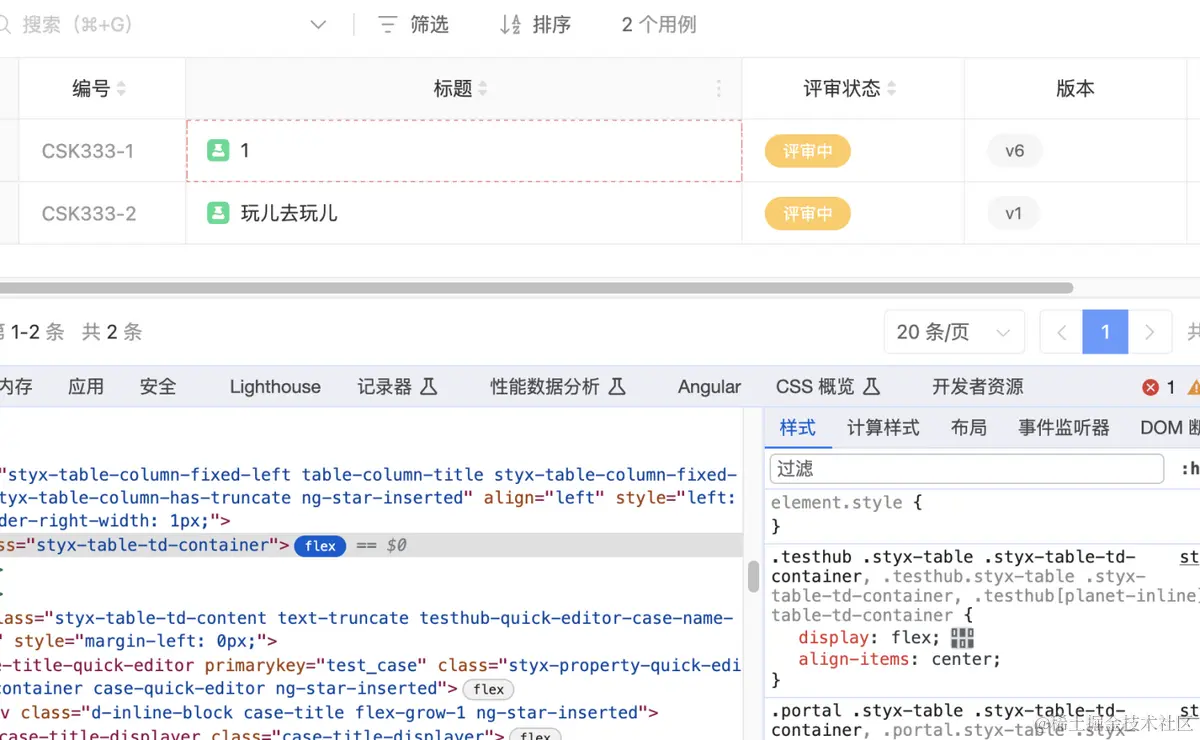Open the CSS 概览 tab

828,387
